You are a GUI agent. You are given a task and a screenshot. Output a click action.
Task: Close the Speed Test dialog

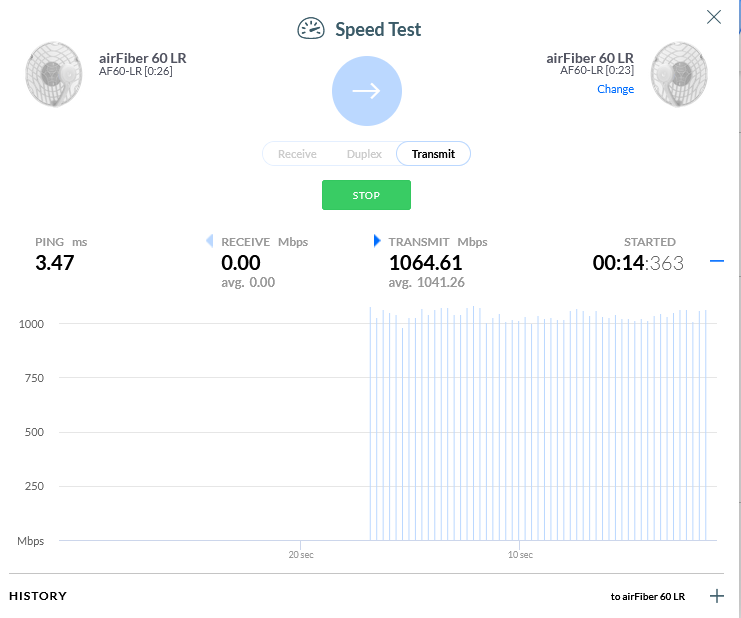[x=714, y=17]
